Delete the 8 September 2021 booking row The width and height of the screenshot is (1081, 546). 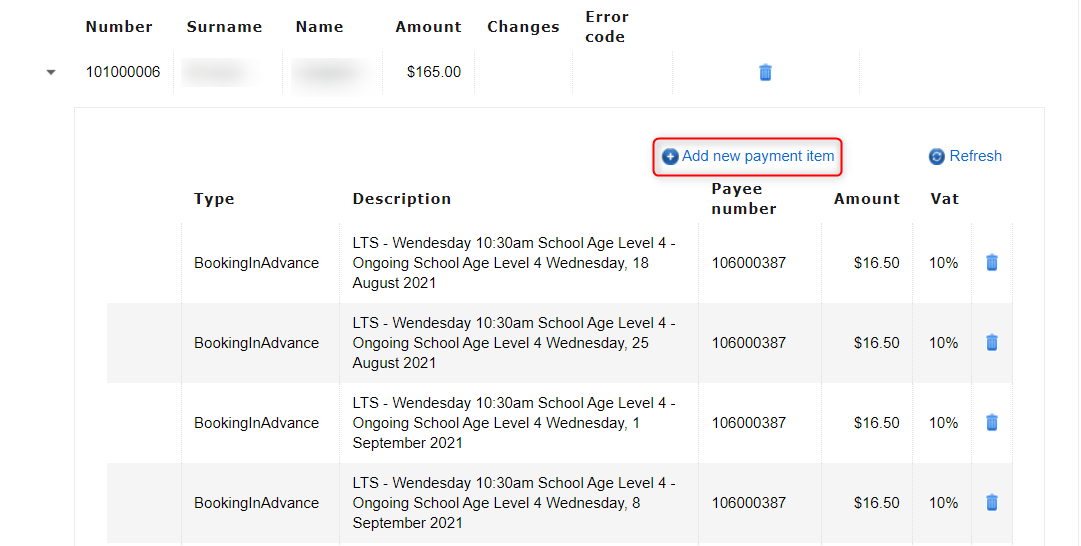(x=992, y=503)
